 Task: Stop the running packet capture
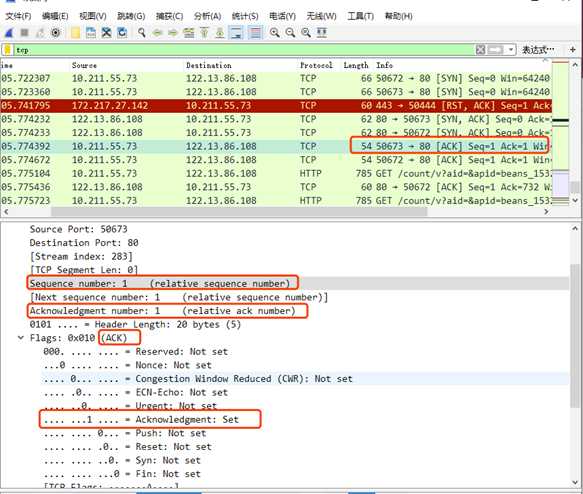click(25, 33)
